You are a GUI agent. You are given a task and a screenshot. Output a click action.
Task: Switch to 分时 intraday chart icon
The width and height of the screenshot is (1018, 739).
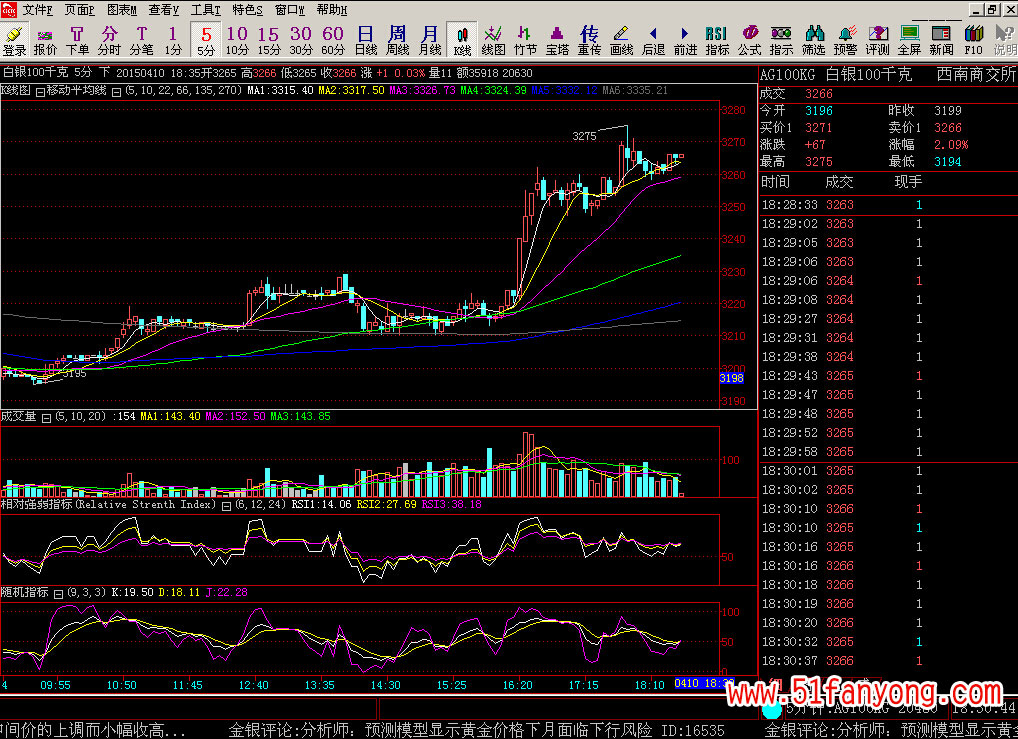(x=109, y=40)
